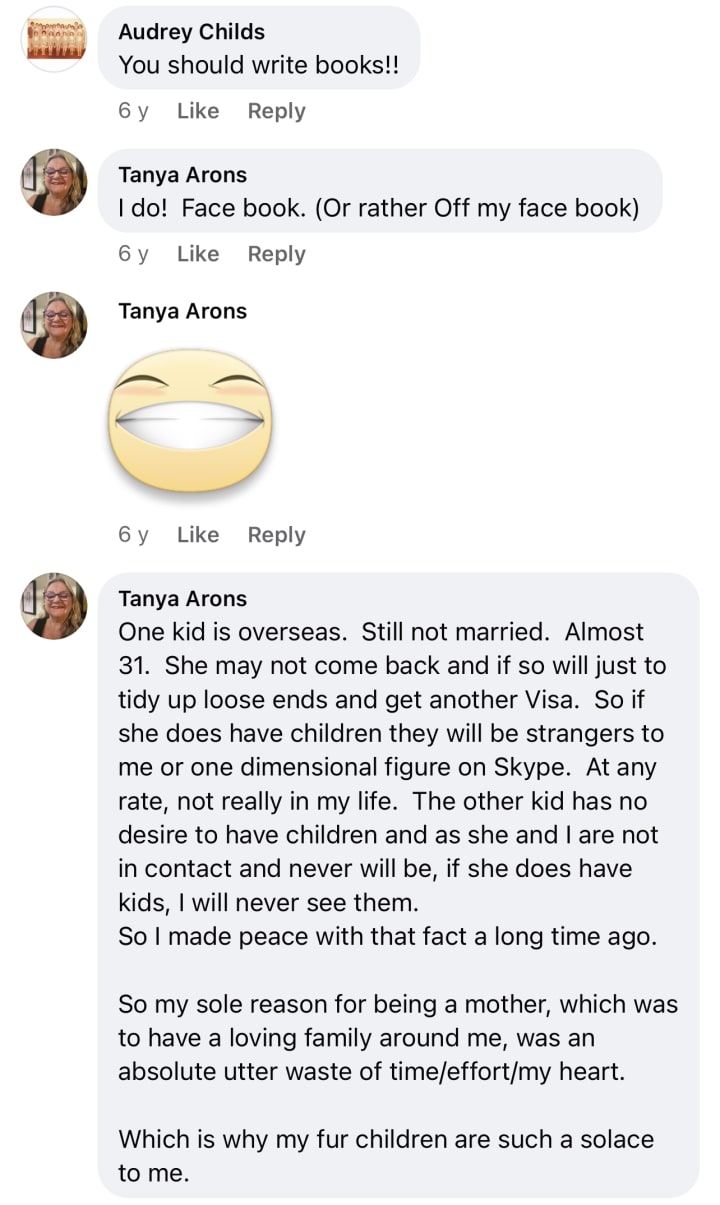This screenshot has width=720, height=1205.
Task: Click Tanya Arons' name above "I do!" comment
Action: tap(182, 175)
